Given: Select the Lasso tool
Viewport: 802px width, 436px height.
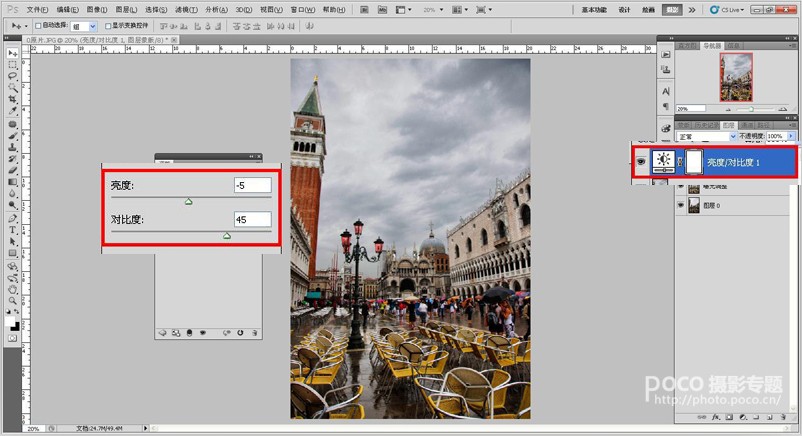Looking at the screenshot, I should pyautogui.click(x=13, y=76).
